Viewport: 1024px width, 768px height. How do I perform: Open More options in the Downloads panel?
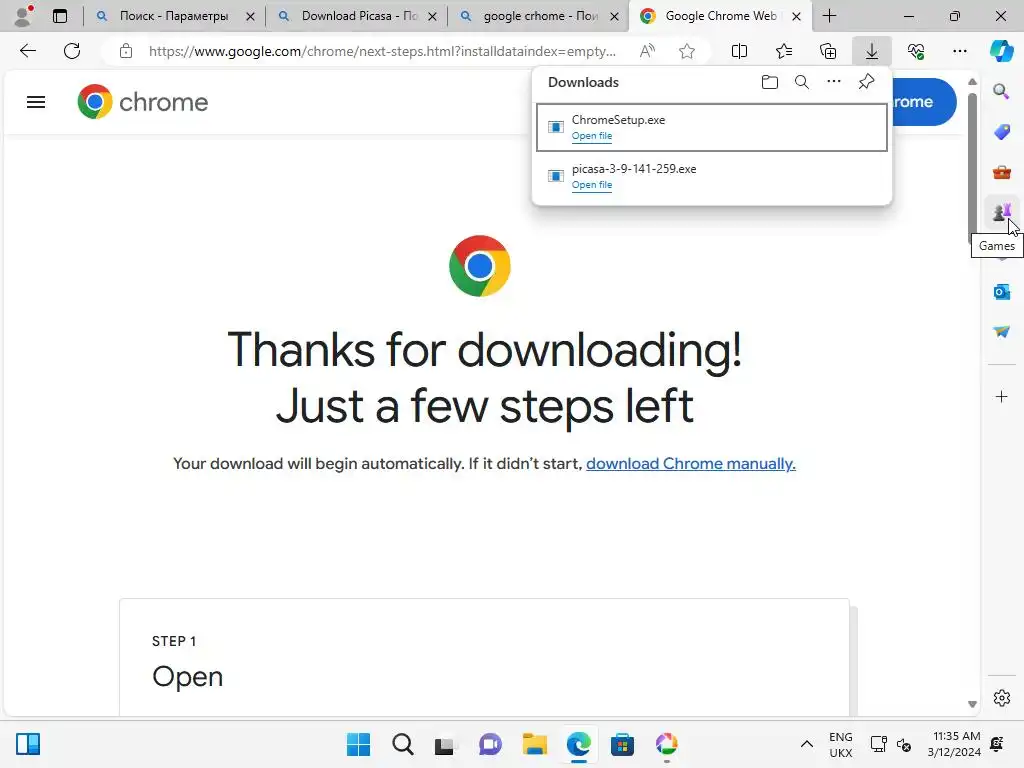pos(834,82)
